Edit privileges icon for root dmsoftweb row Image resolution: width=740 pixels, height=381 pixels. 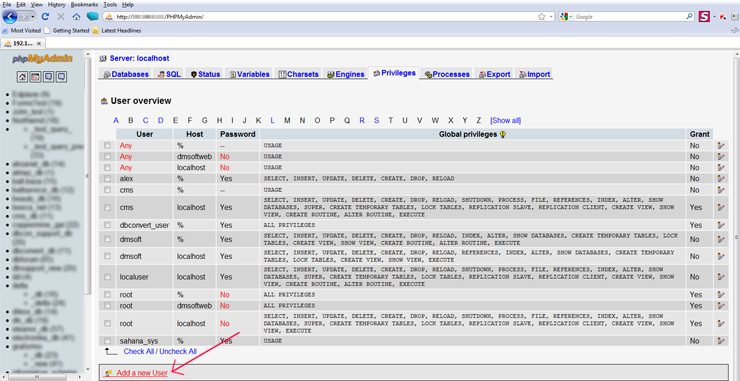point(720,305)
